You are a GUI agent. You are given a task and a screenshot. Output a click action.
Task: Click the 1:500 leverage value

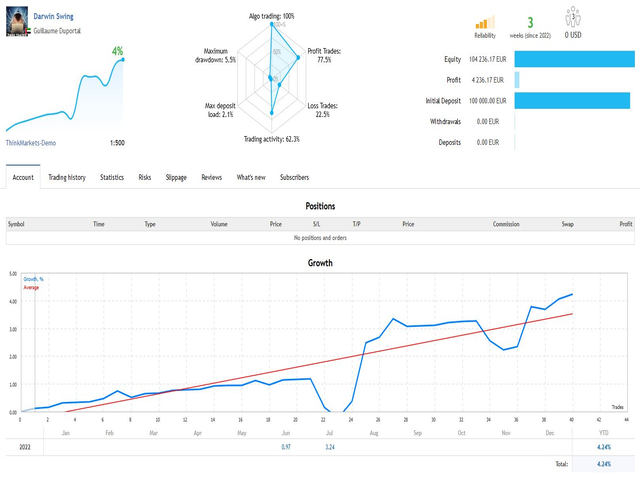click(117, 143)
